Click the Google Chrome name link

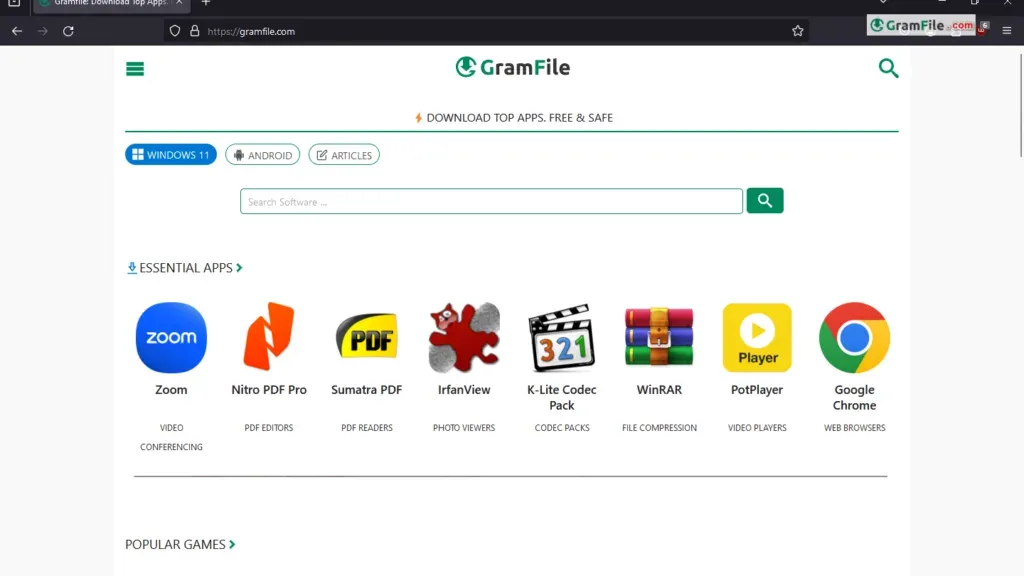tap(854, 398)
